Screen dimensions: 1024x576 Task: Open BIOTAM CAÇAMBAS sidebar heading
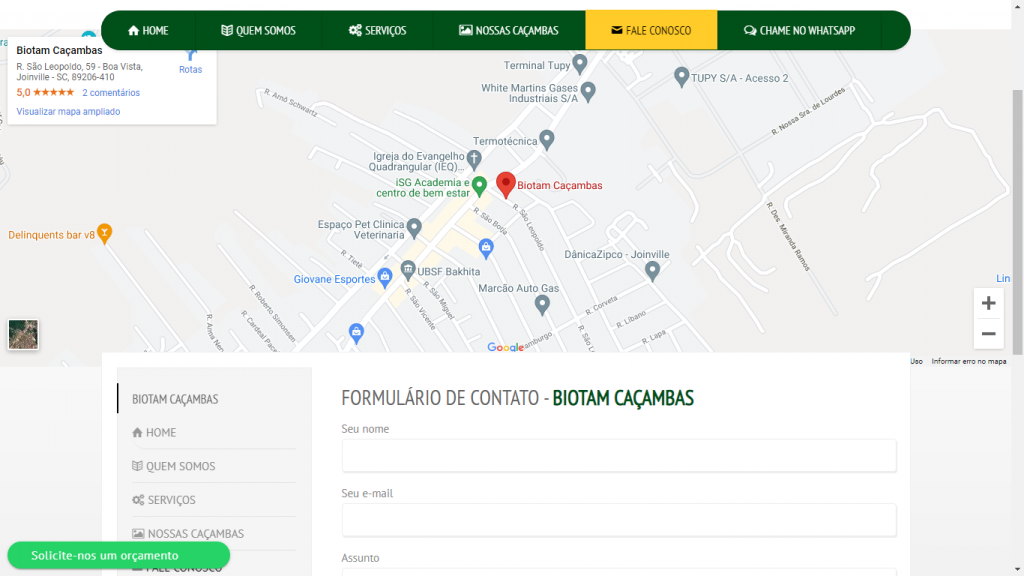click(x=175, y=399)
